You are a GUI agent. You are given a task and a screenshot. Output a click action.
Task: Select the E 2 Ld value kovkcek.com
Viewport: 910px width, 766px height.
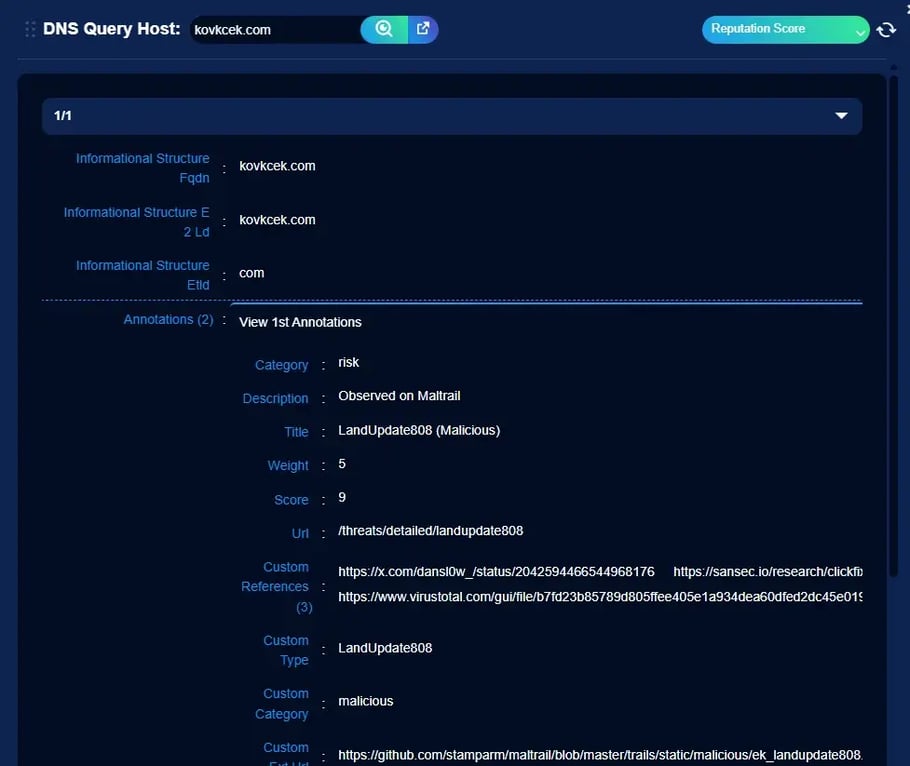277,220
